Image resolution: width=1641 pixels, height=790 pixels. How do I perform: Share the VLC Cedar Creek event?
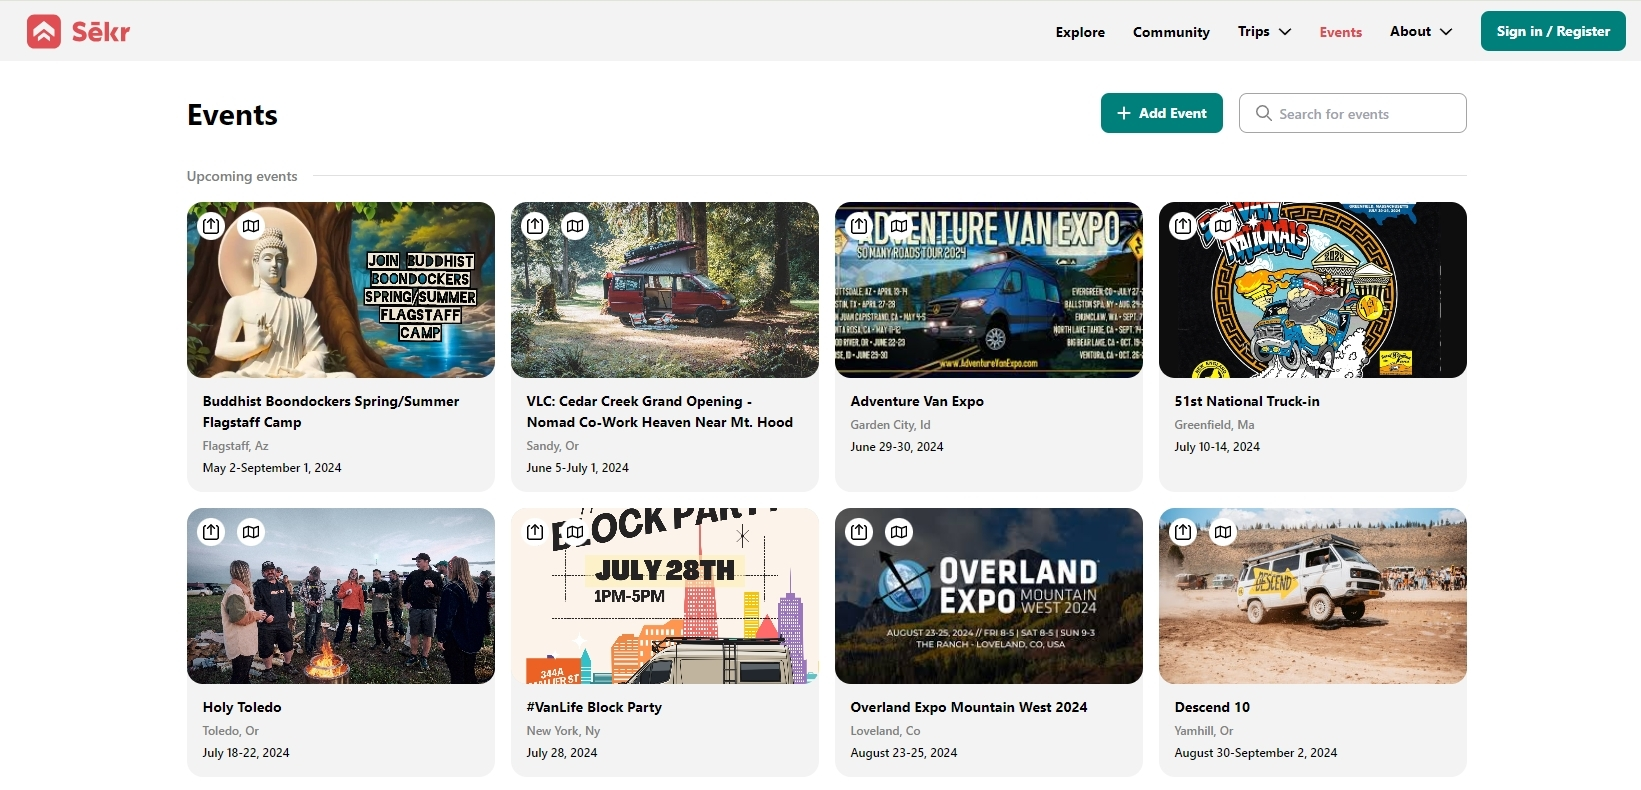coord(535,226)
